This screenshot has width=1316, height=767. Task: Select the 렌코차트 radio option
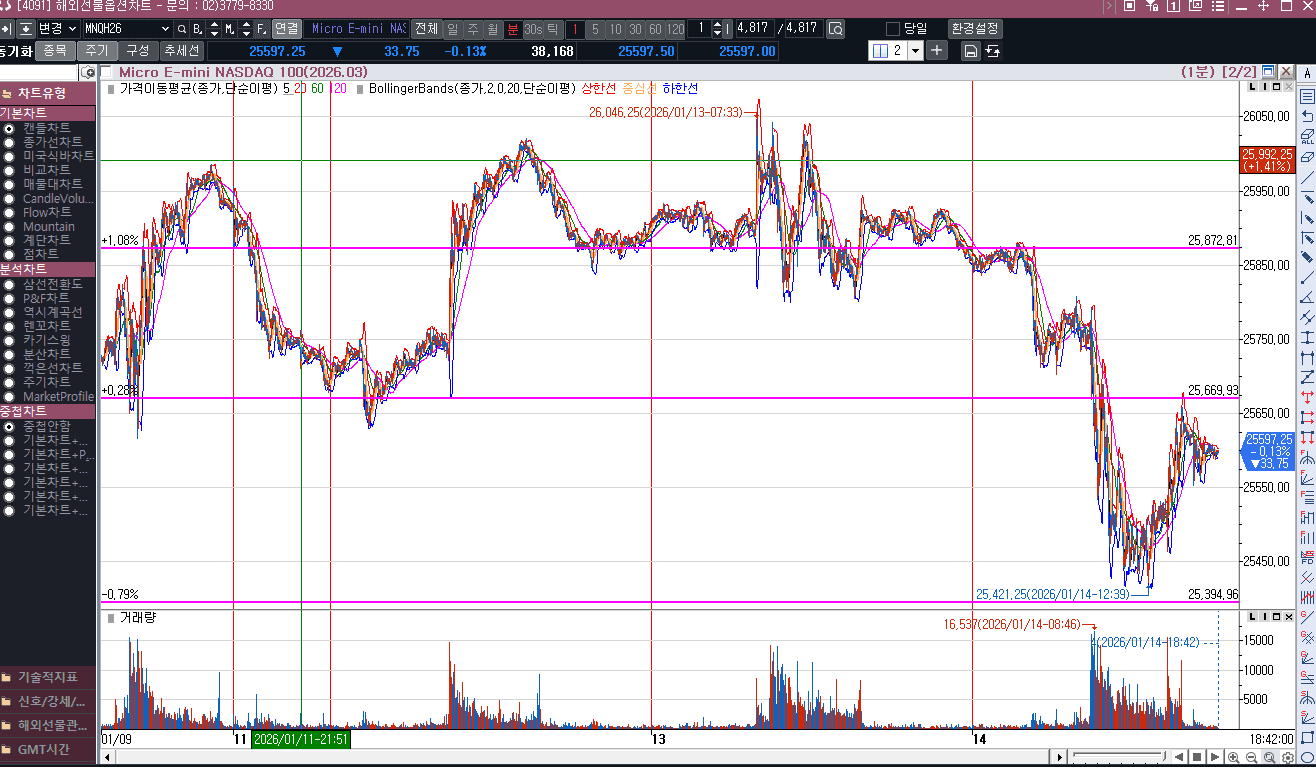[9, 326]
